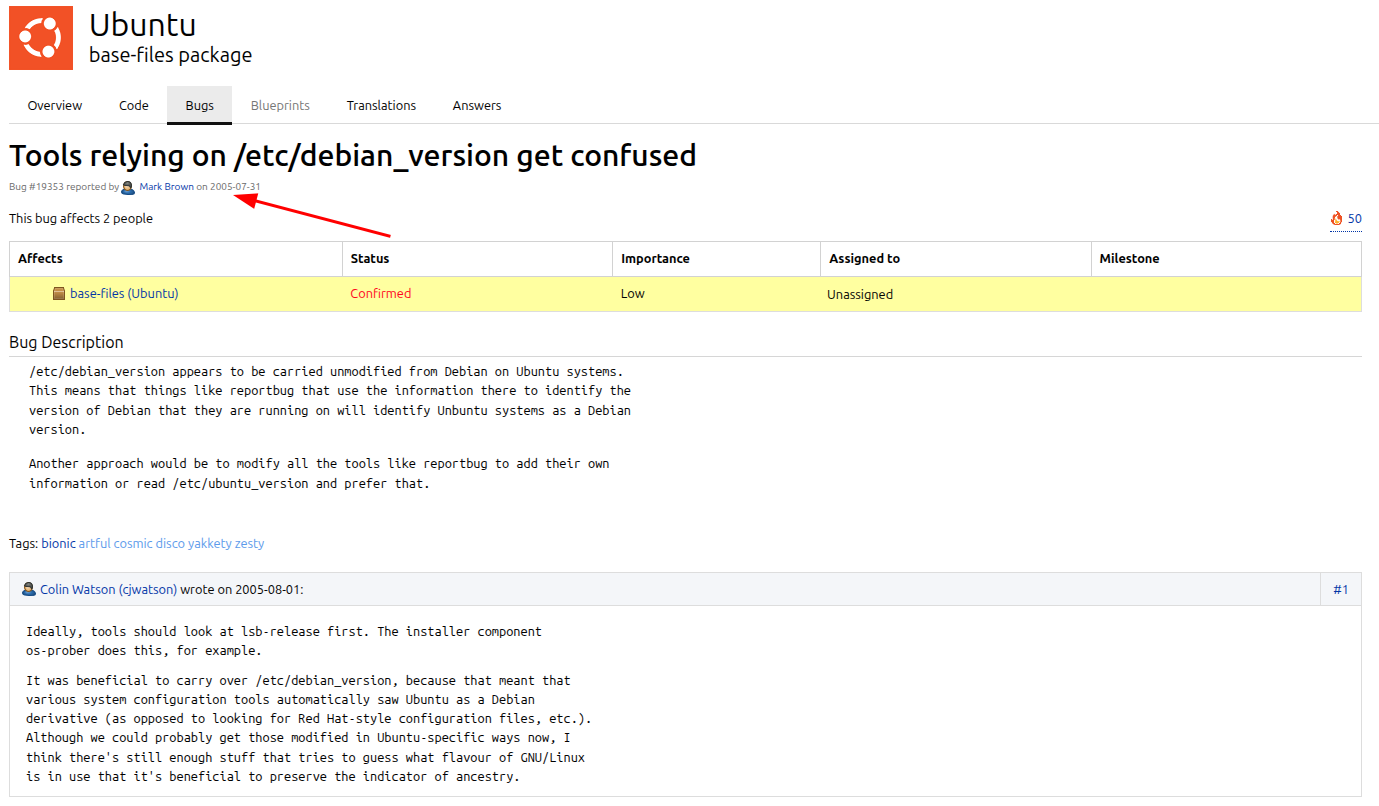The height and width of the screenshot is (806, 1379).
Task: Click the "Bug #19353" text
Action: (37, 187)
